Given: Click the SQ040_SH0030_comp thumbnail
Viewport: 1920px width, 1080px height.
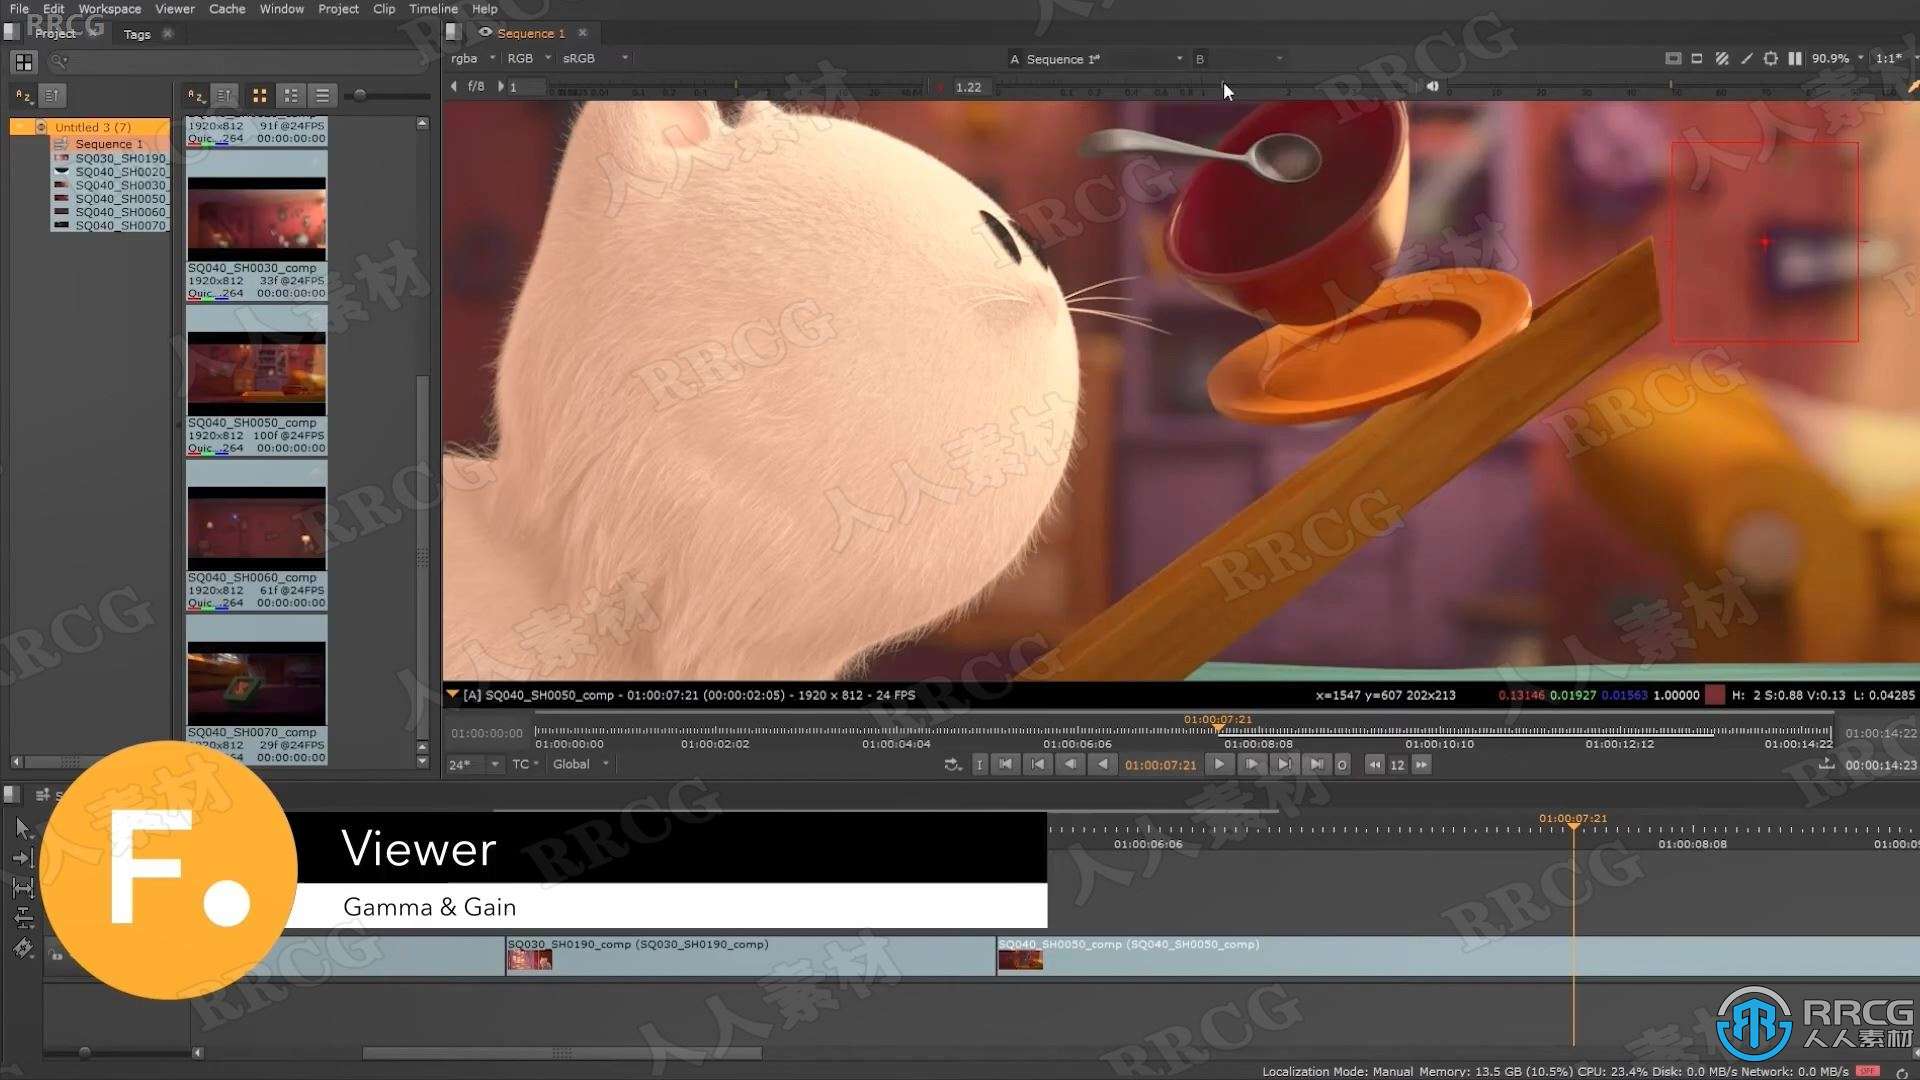Looking at the screenshot, I should coord(257,220).
